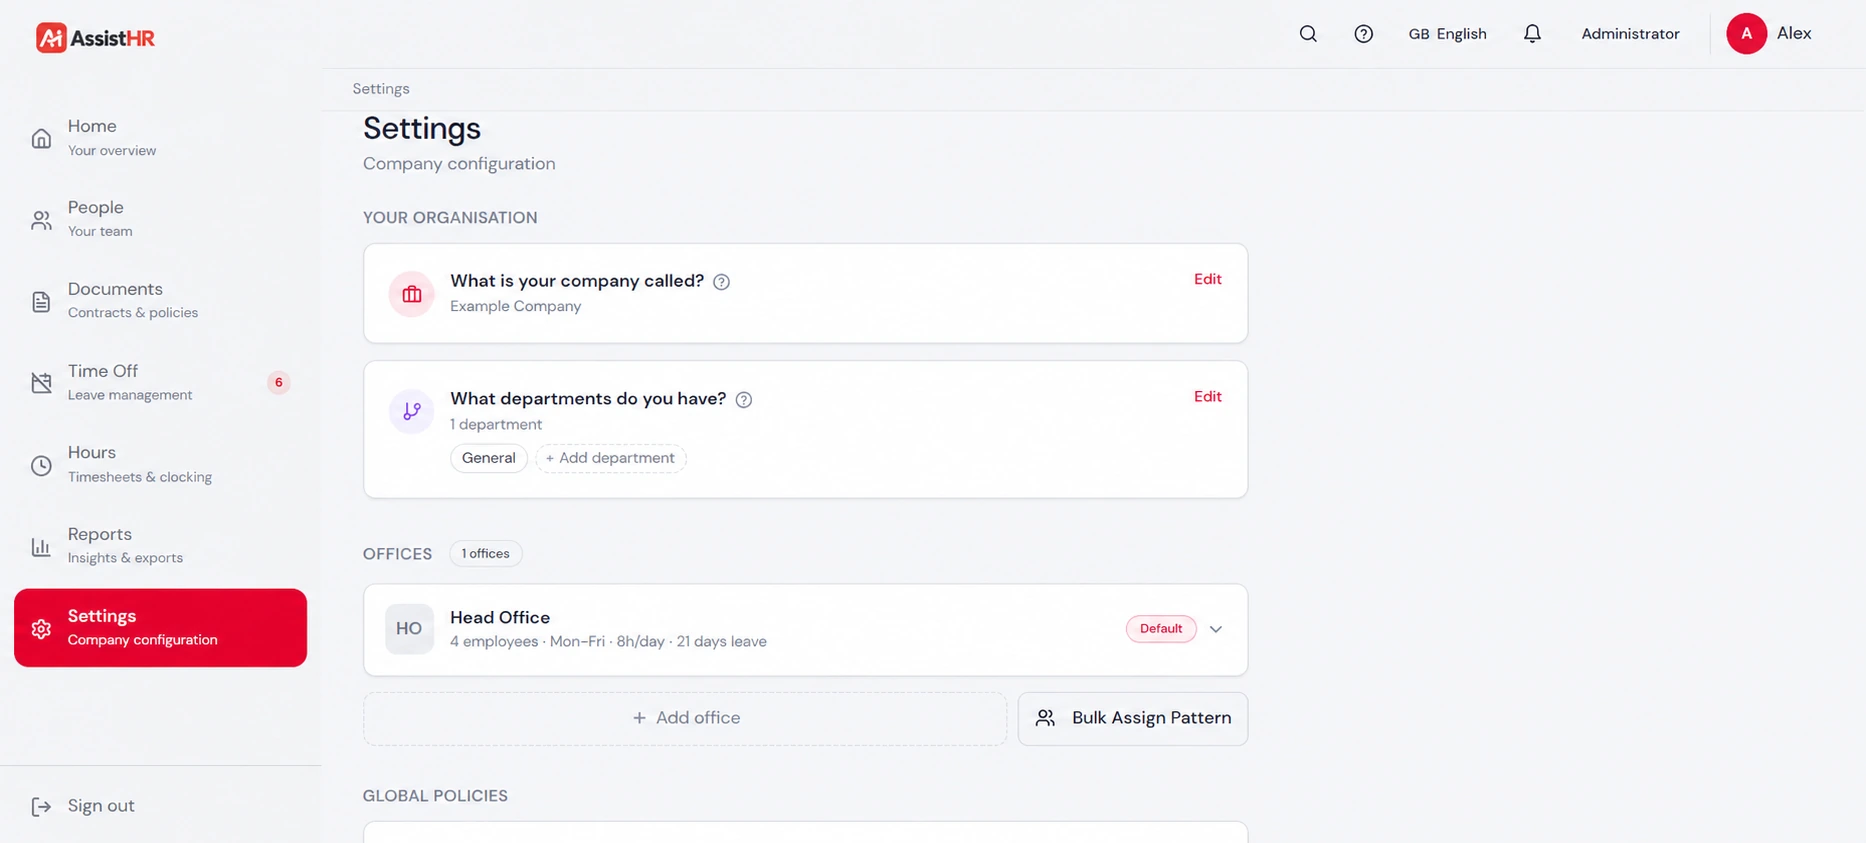This screenshot has height=843, width=1866.
Task: Open notifications bell icon
Action: tap(1532, 34)
